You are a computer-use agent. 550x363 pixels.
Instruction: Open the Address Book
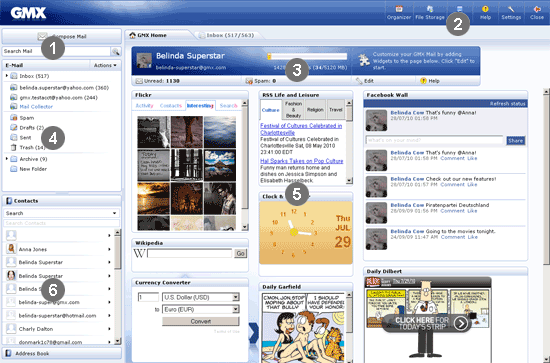(x=62, y=354)
